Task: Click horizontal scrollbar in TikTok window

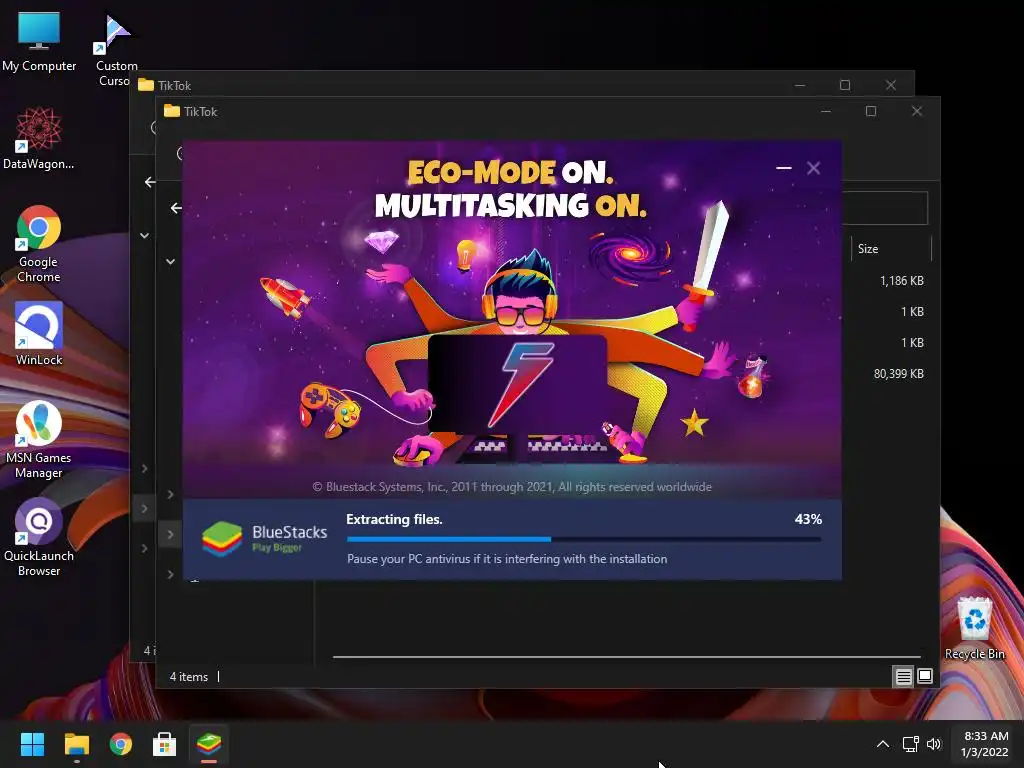Action: coord(626,656)
